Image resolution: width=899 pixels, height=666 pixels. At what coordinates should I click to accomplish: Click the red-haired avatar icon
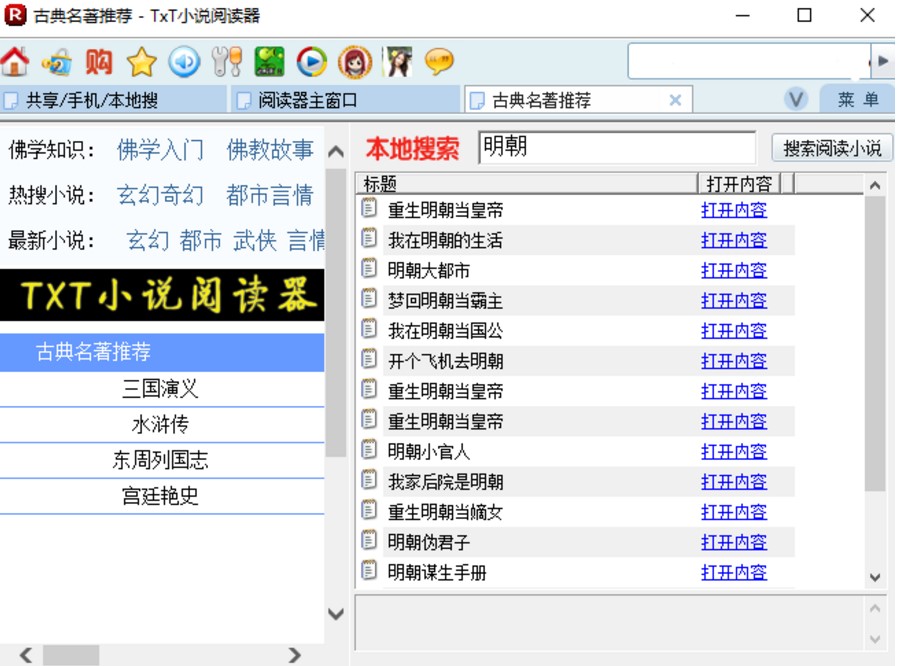coord(356,60)
